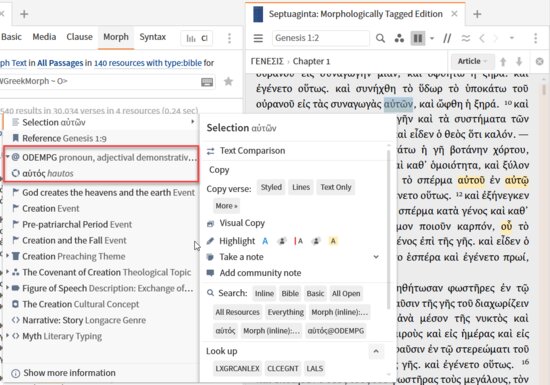
Task: Select Reference Genesis 1:9 menu entry
Action: click(x=101, y=139)
